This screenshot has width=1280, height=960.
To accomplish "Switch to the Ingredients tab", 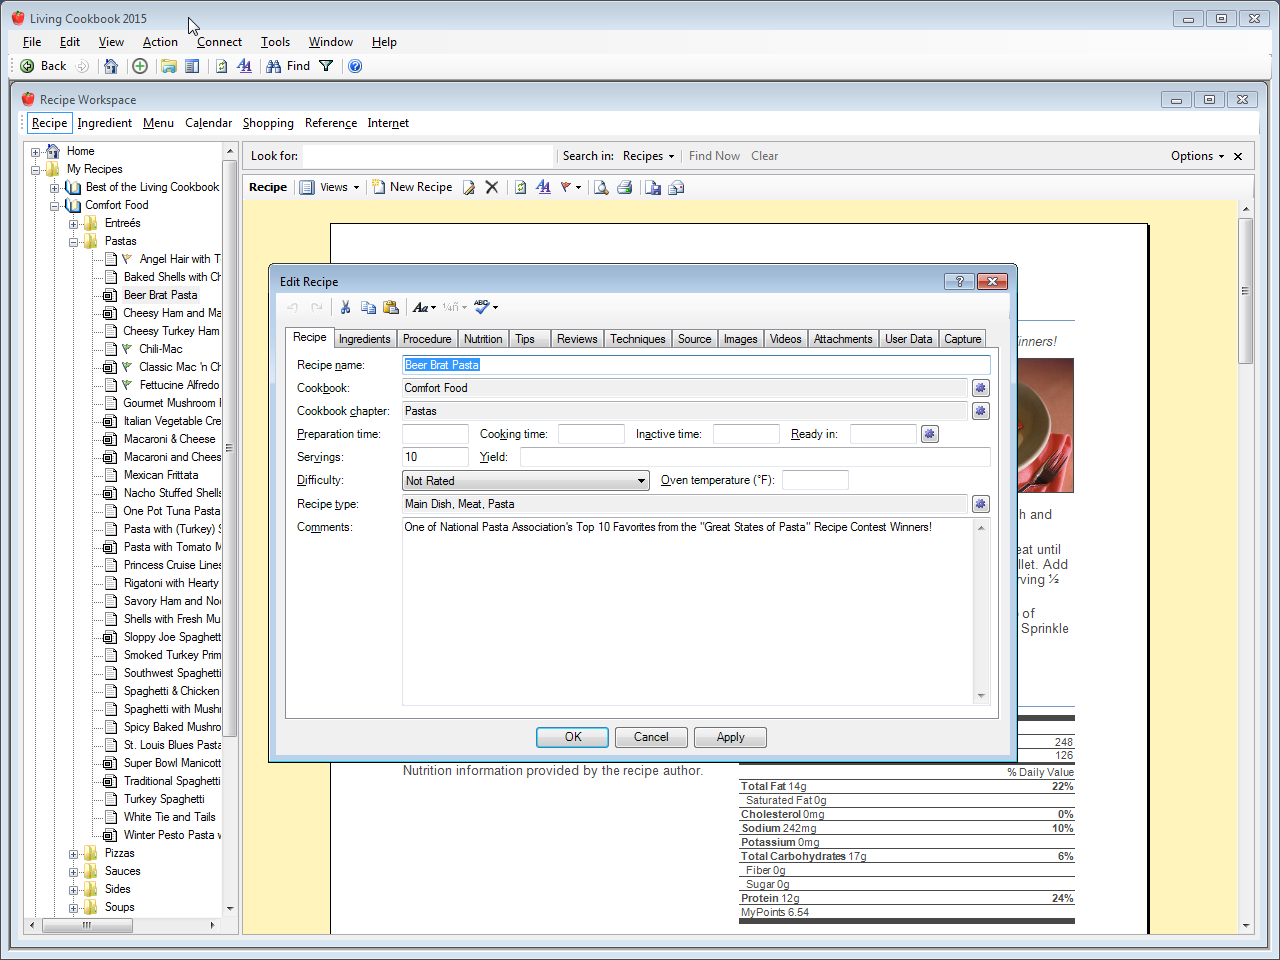I will [364, 339].
